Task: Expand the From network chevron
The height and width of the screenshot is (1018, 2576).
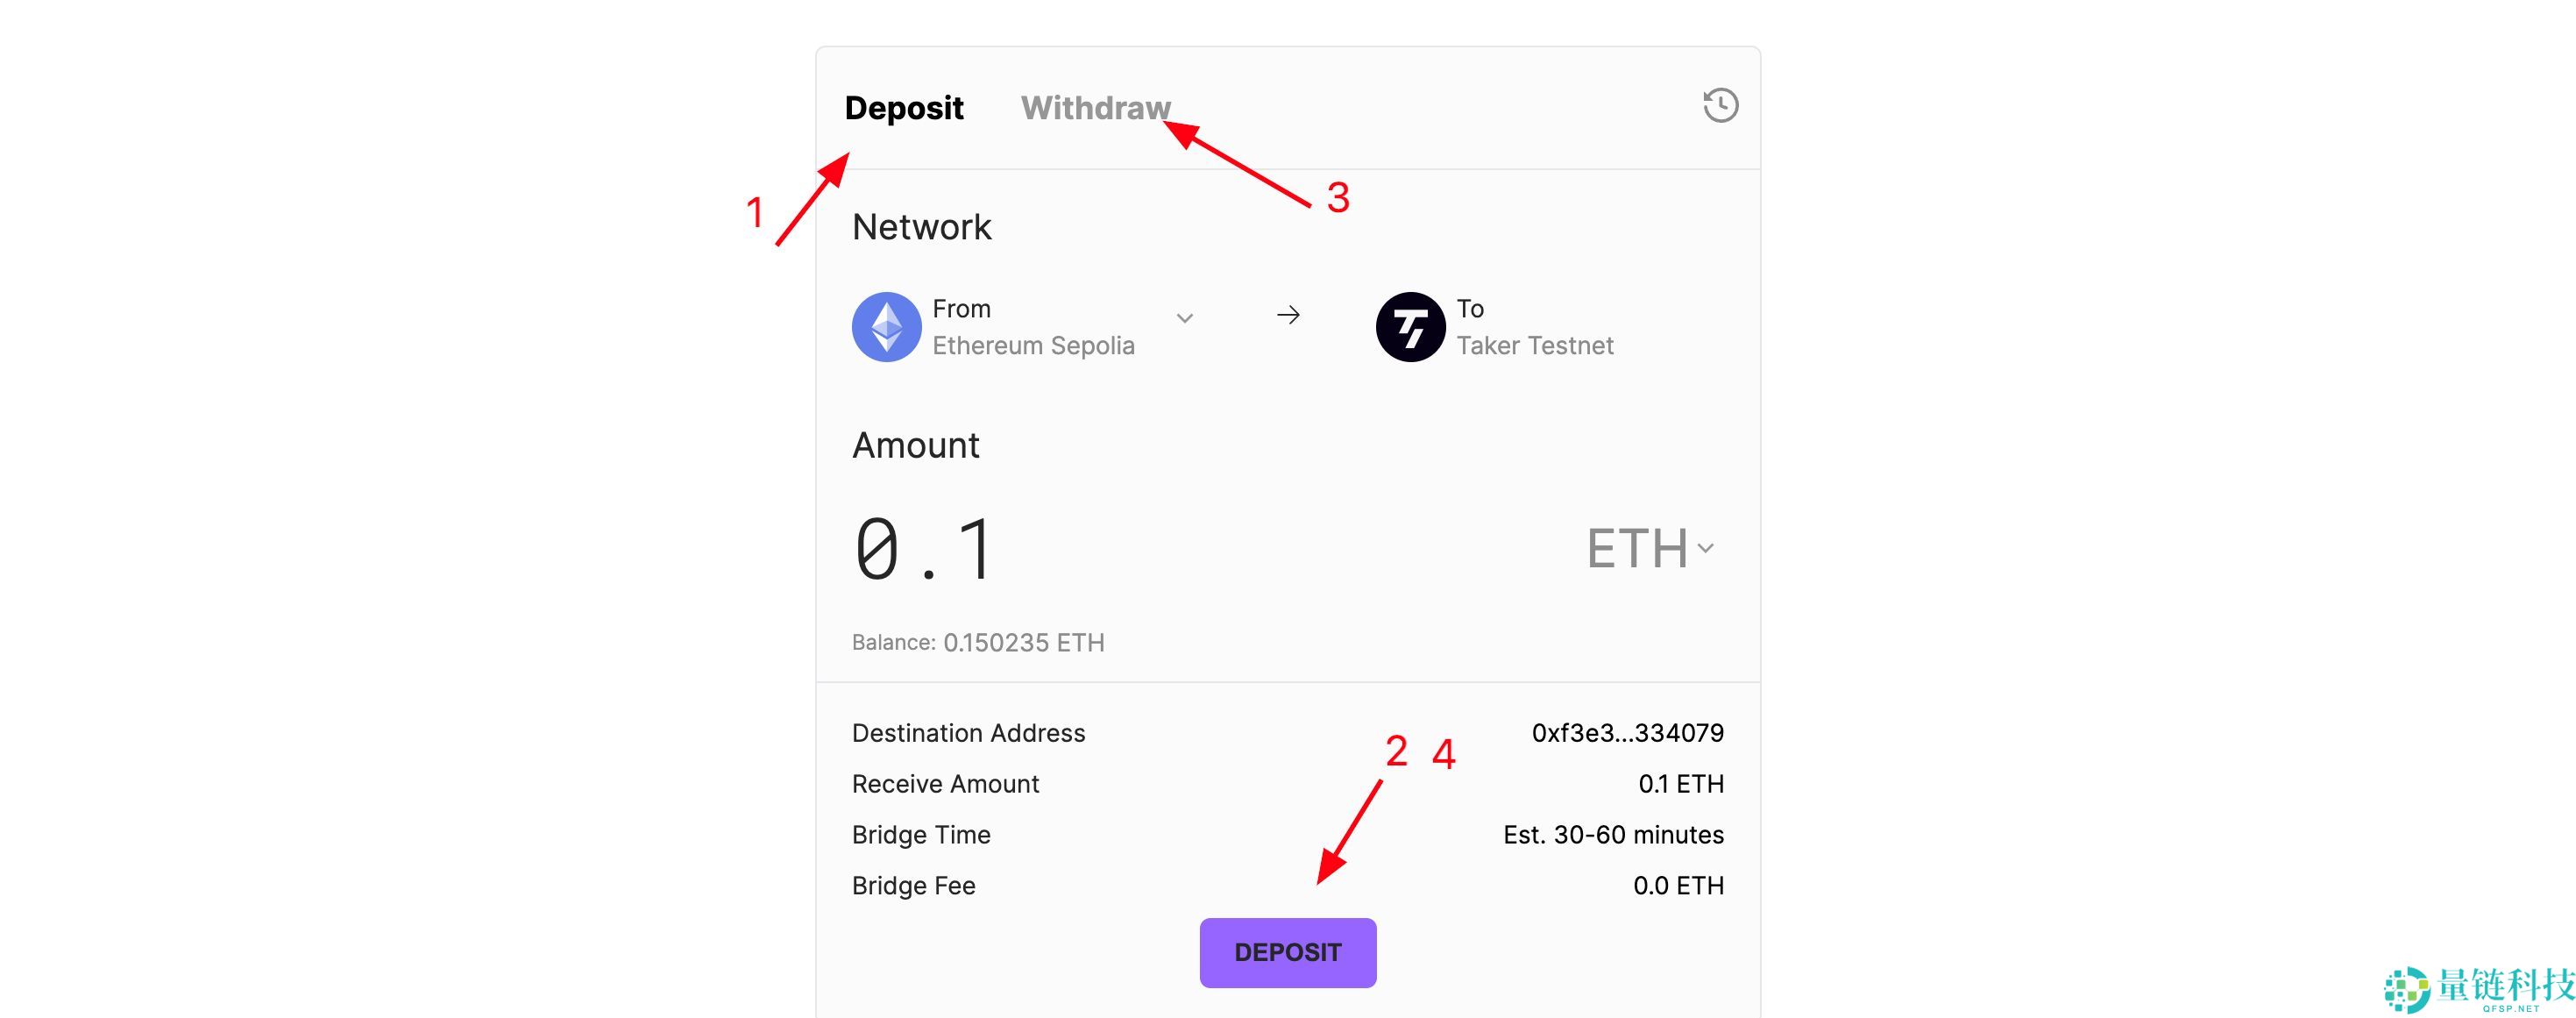Action: point(1185,318)
